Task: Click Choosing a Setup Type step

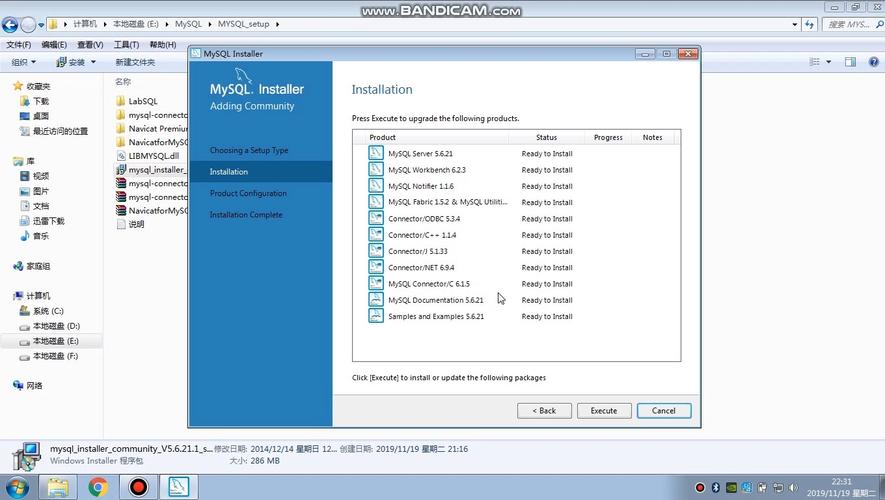Action: [249, 150]
